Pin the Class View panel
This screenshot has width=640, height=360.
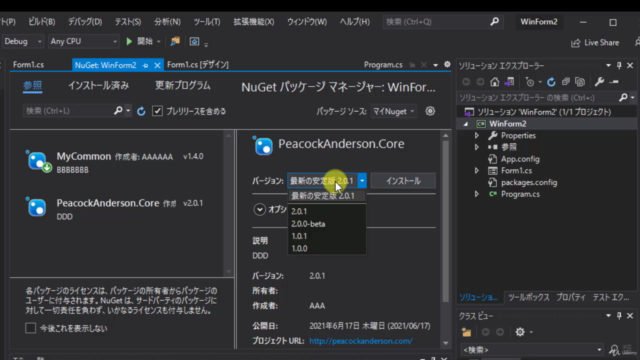(x=619, y=316)
